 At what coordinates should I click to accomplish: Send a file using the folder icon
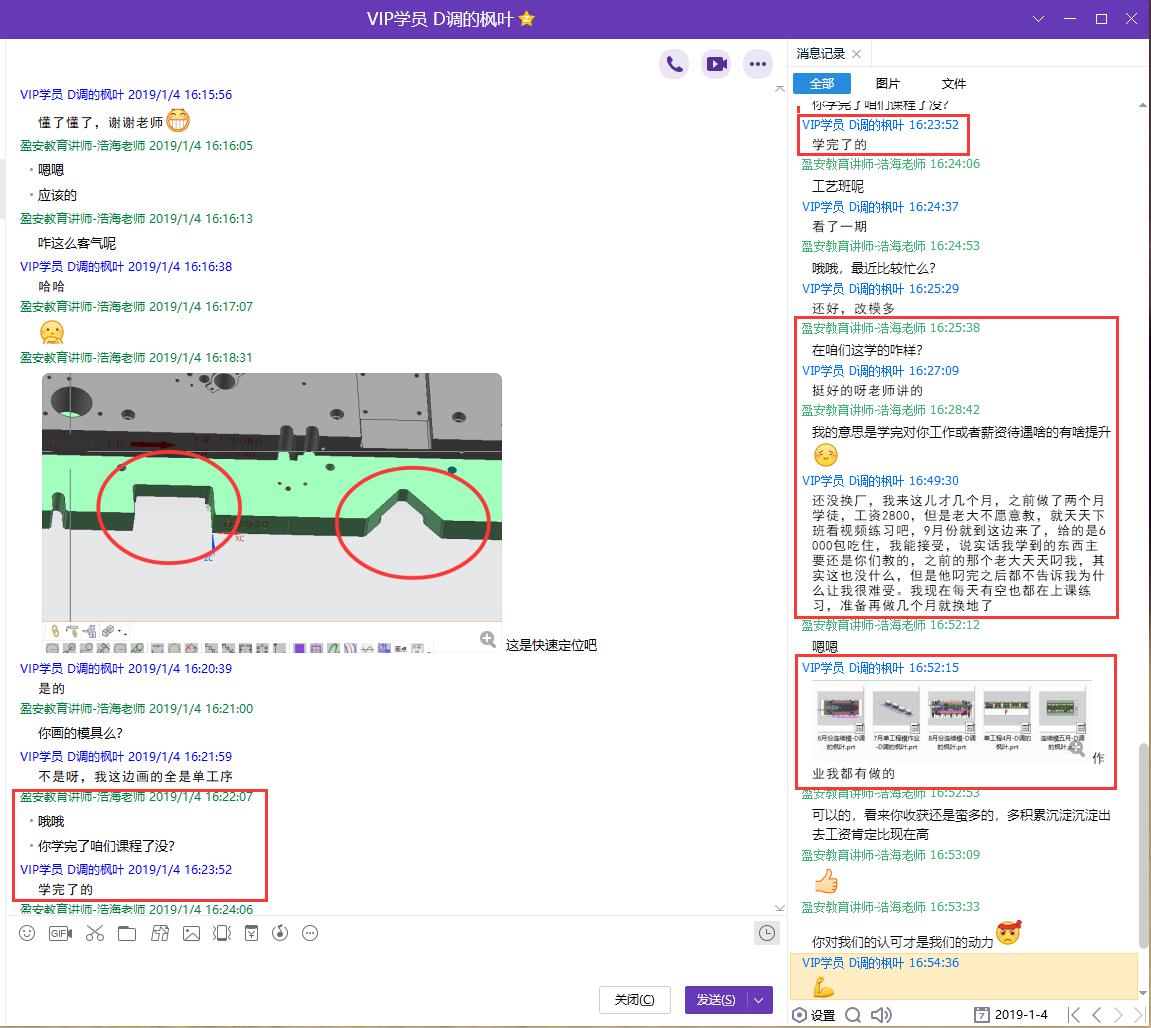point(127,933)
